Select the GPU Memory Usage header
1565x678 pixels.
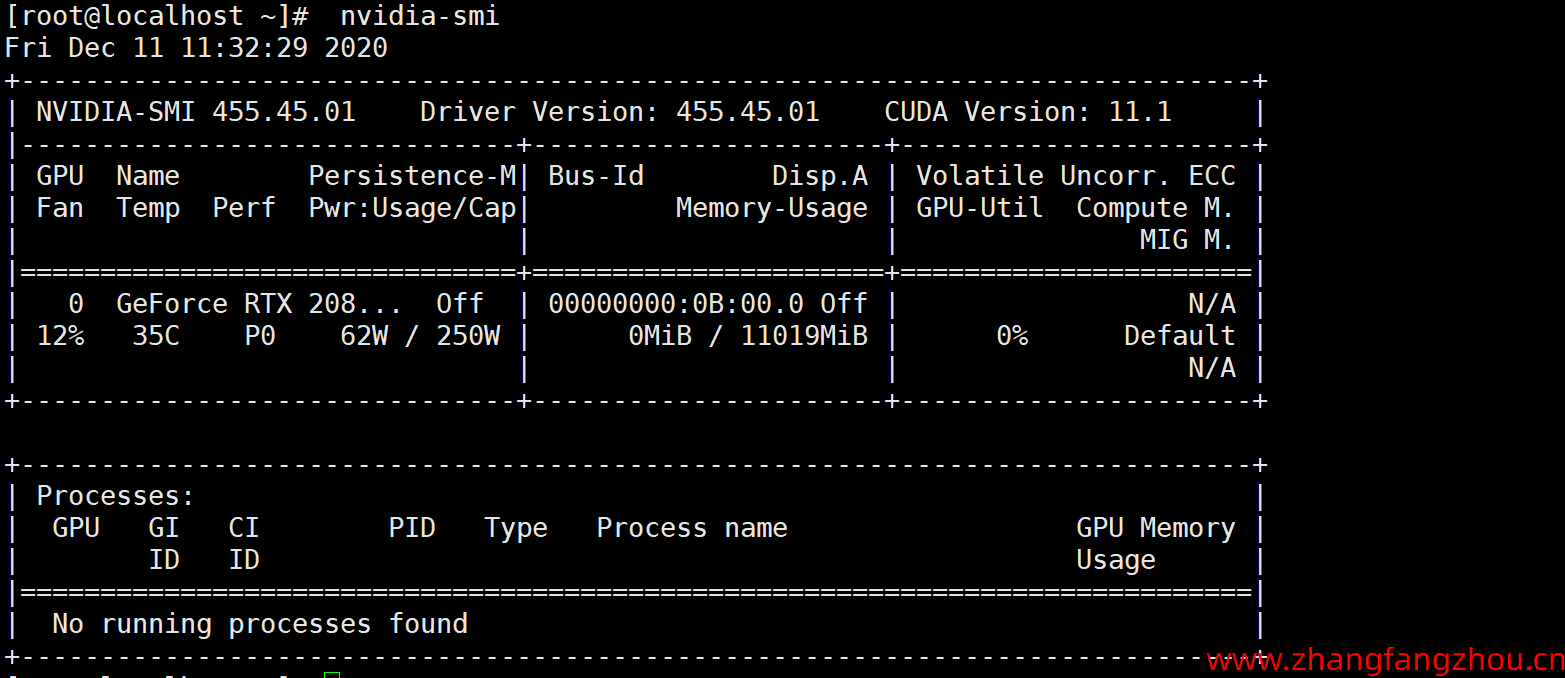(1156, 544)
